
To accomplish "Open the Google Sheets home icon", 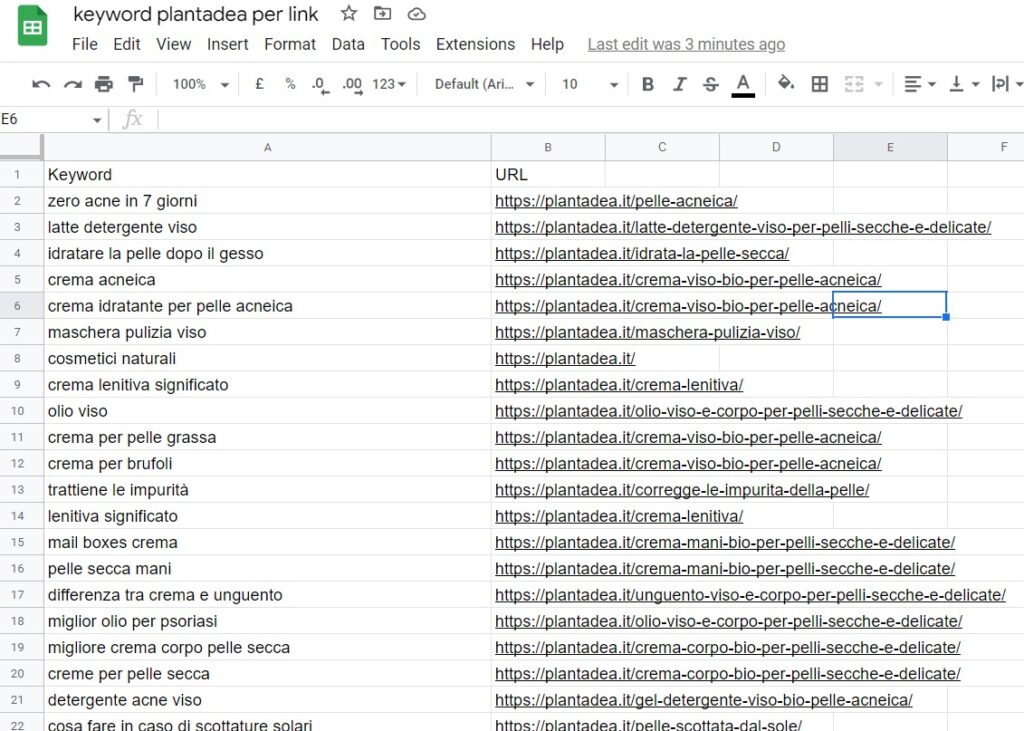I will click(33, 25).
